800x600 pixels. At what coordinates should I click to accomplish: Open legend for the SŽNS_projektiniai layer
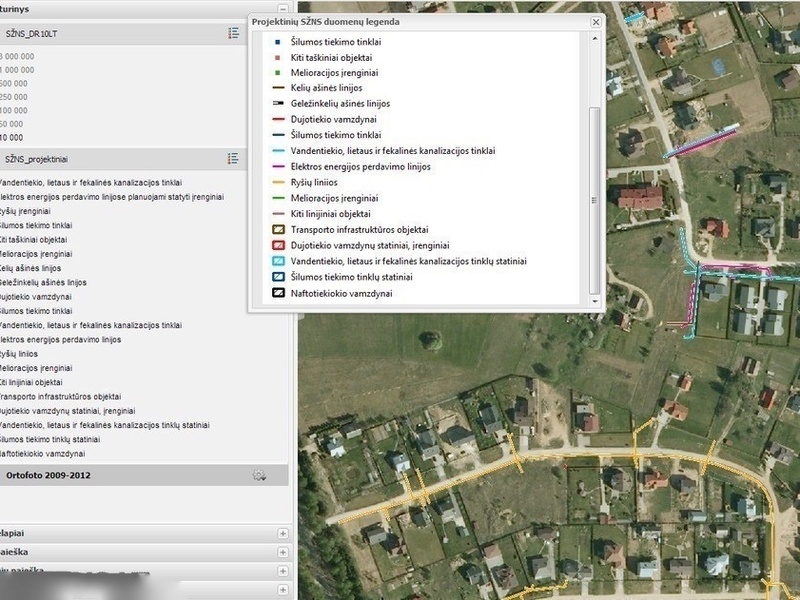233,159
